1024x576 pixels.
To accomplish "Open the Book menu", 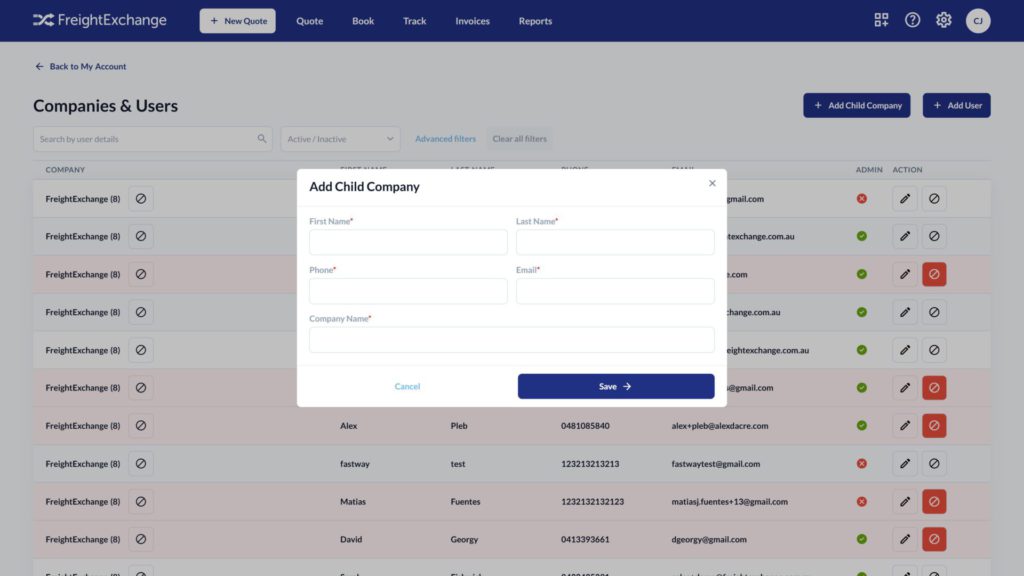I will (x=363, y=21).
